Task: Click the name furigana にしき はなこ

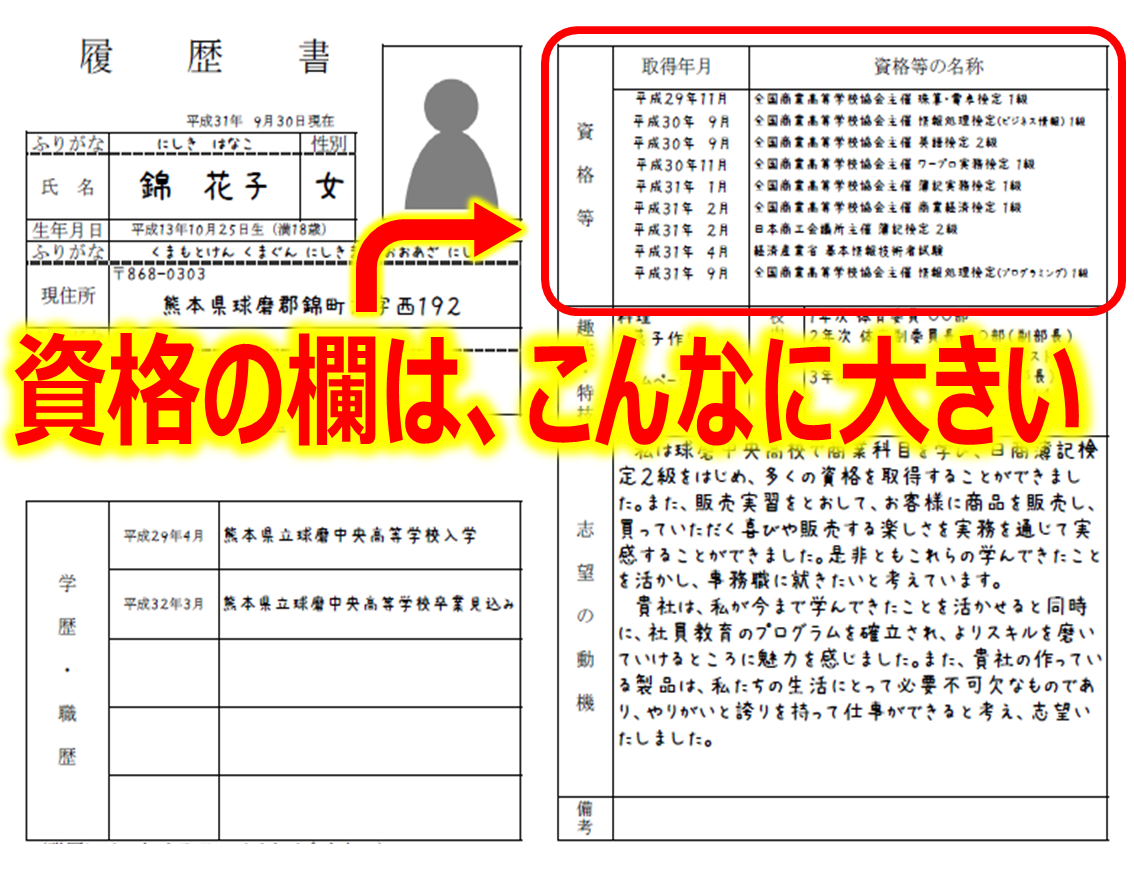Action: click(x=206, y=144)
